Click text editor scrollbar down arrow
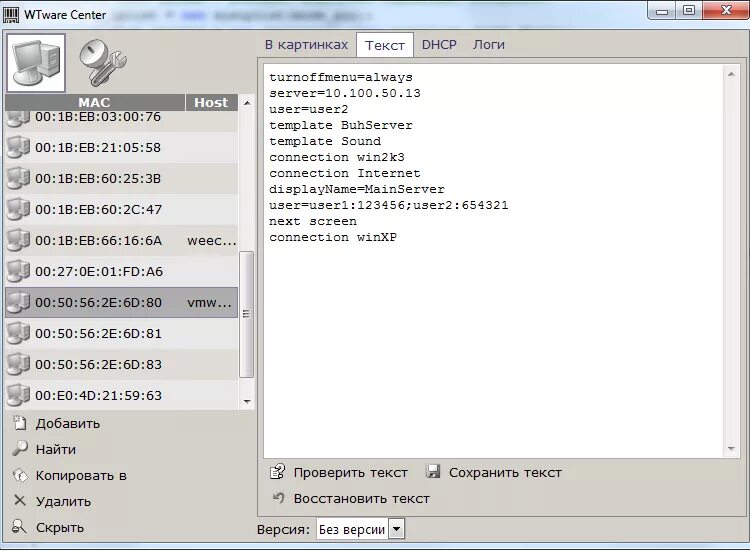 coord(731,448)
